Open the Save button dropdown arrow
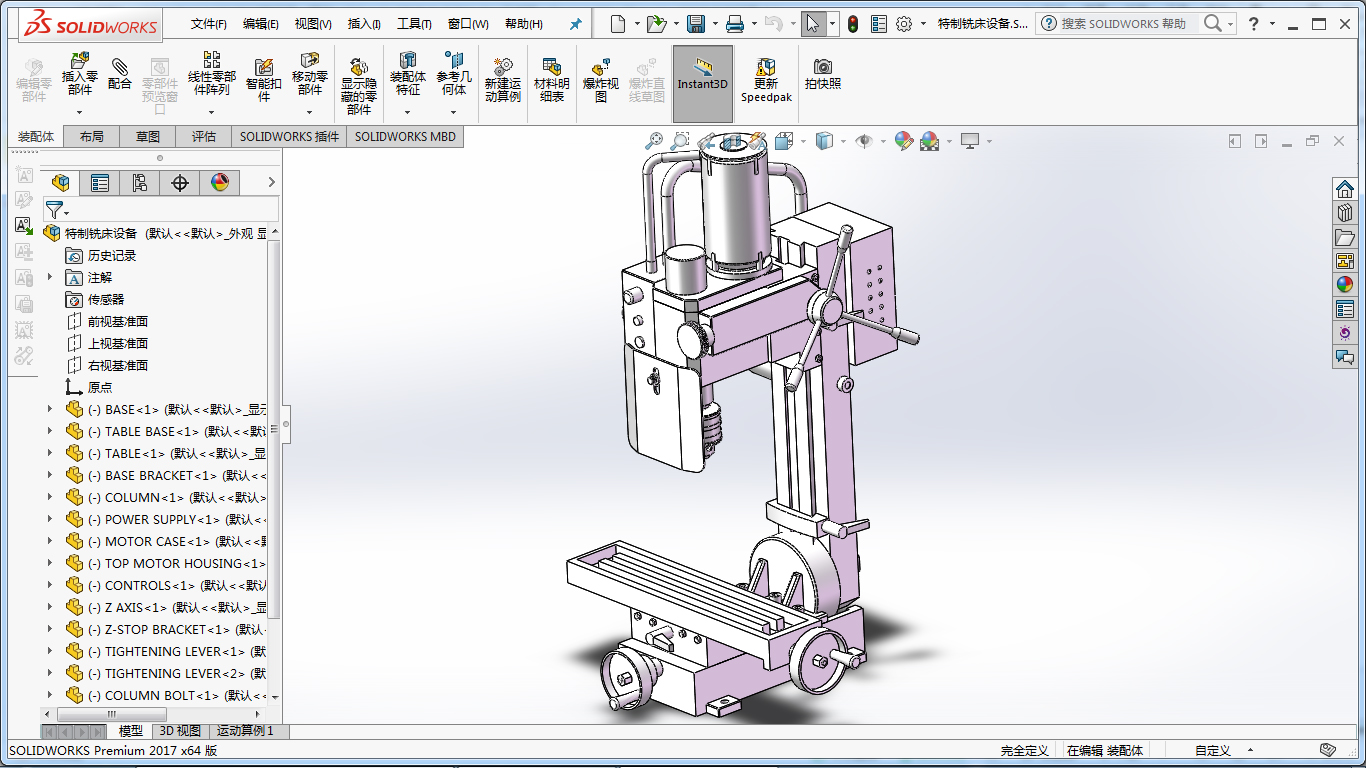1366x768 pixels. [x=714, y=23]
